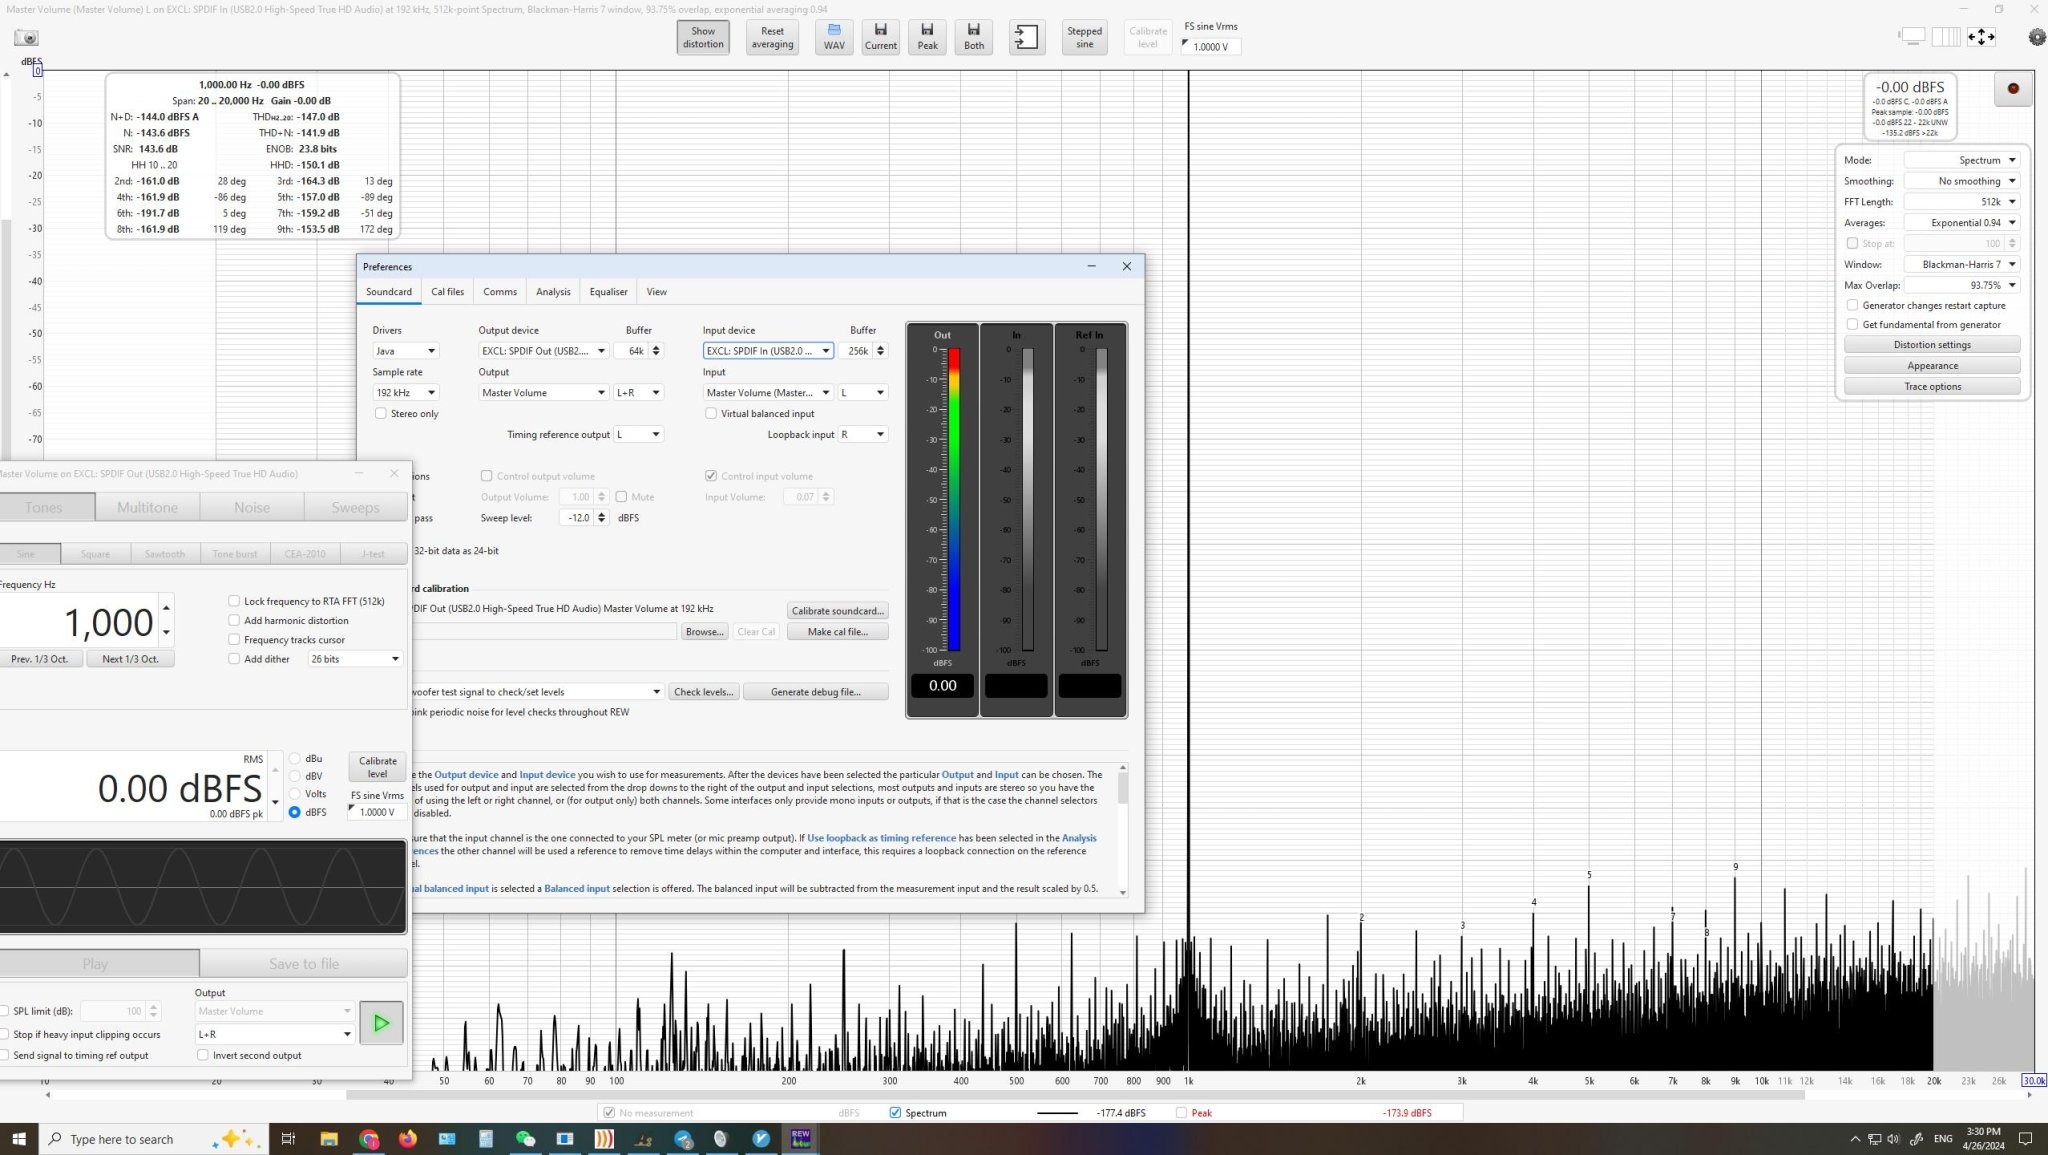Screen dimensions: 2048x1155
Task: Click the export/import arrow icon in toolbar
Action: point(1027,37)
